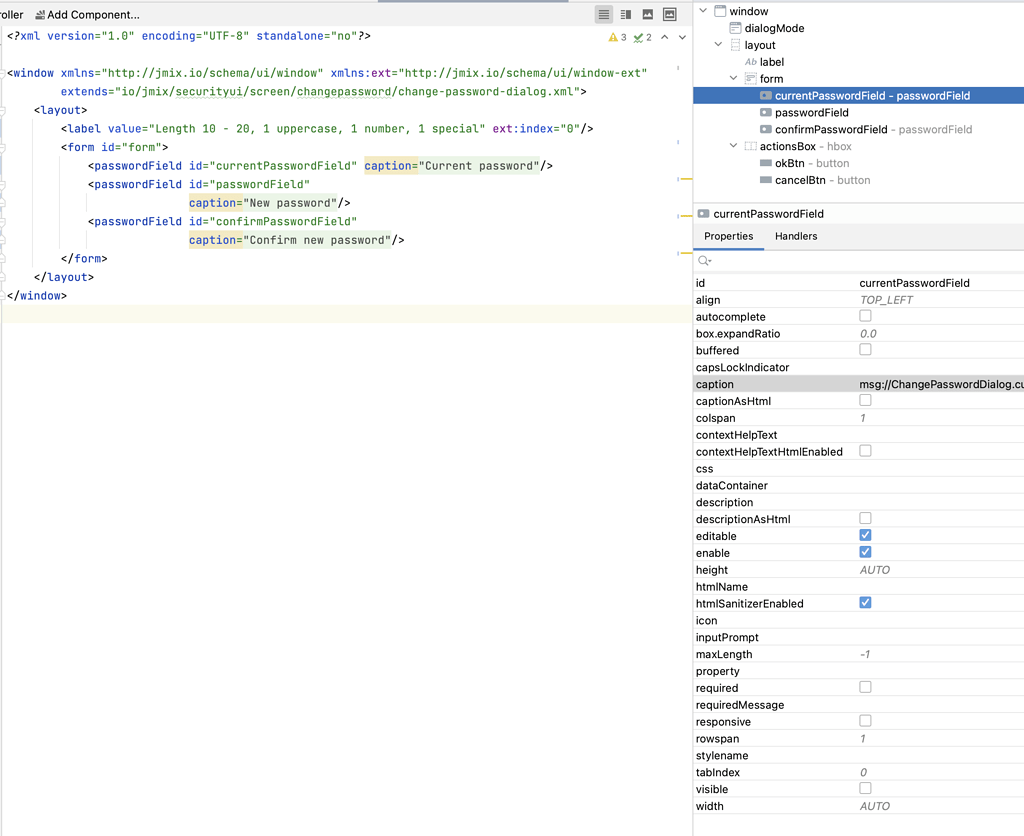Collapse the form node in component tree
The height and width of the screenshot is (836, 1024).
click(733, 78)
